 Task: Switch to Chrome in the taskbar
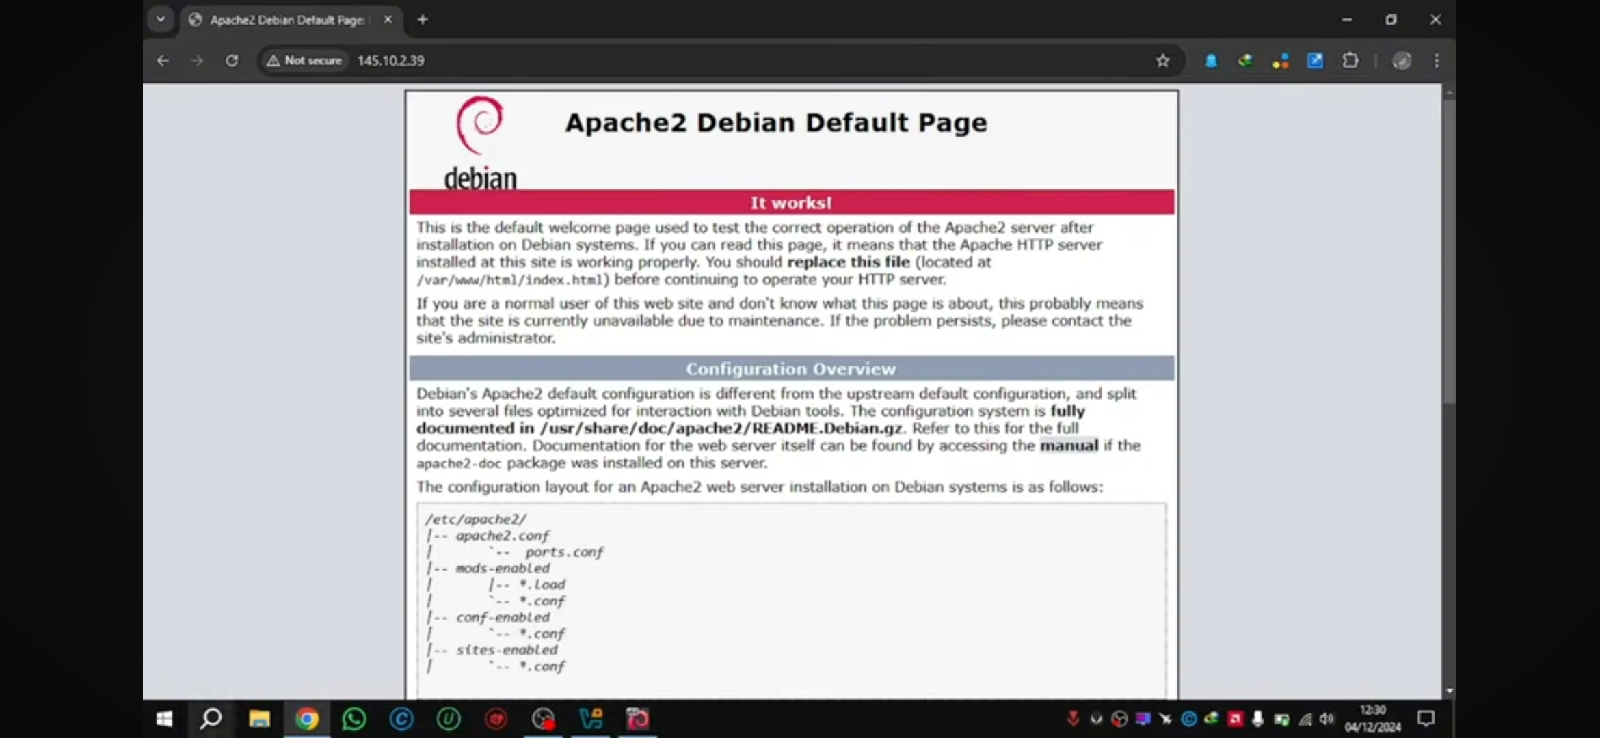coord(307,719)
